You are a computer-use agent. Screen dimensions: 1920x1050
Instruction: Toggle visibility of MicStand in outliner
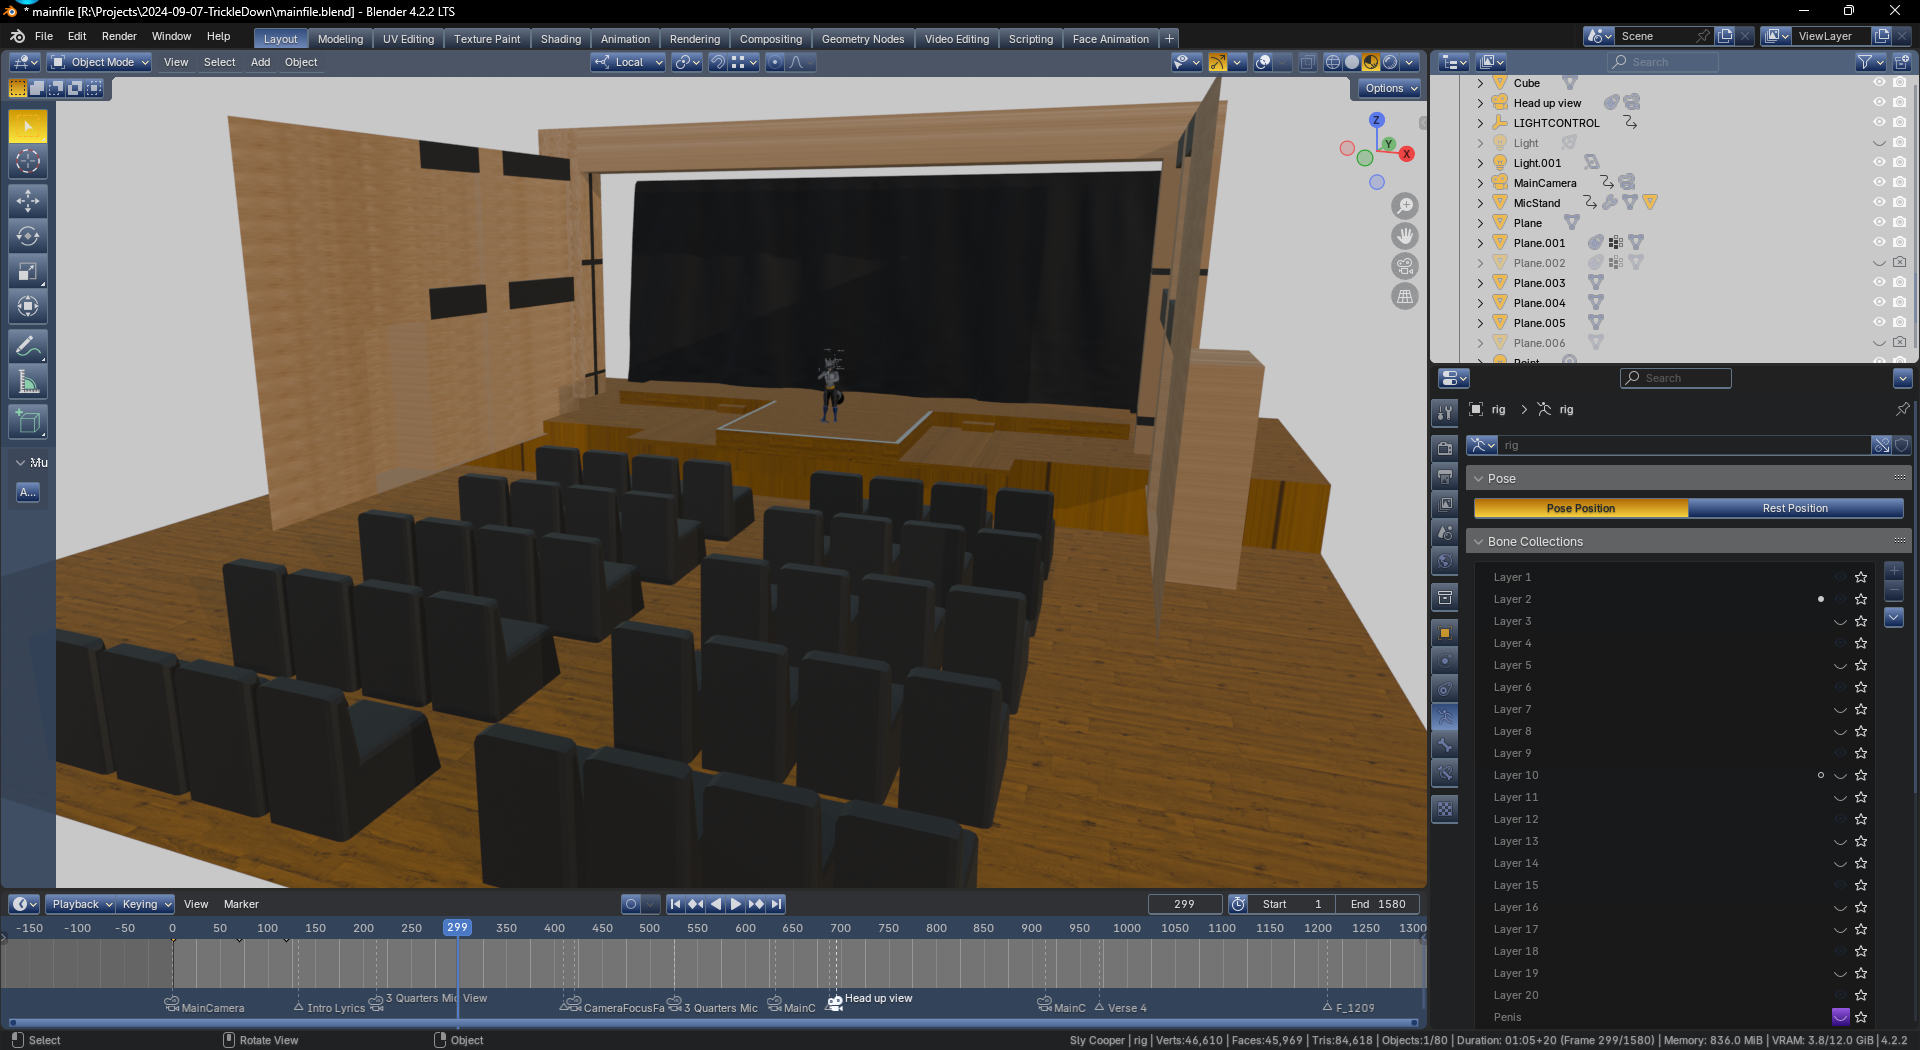tap(1879, 203)
